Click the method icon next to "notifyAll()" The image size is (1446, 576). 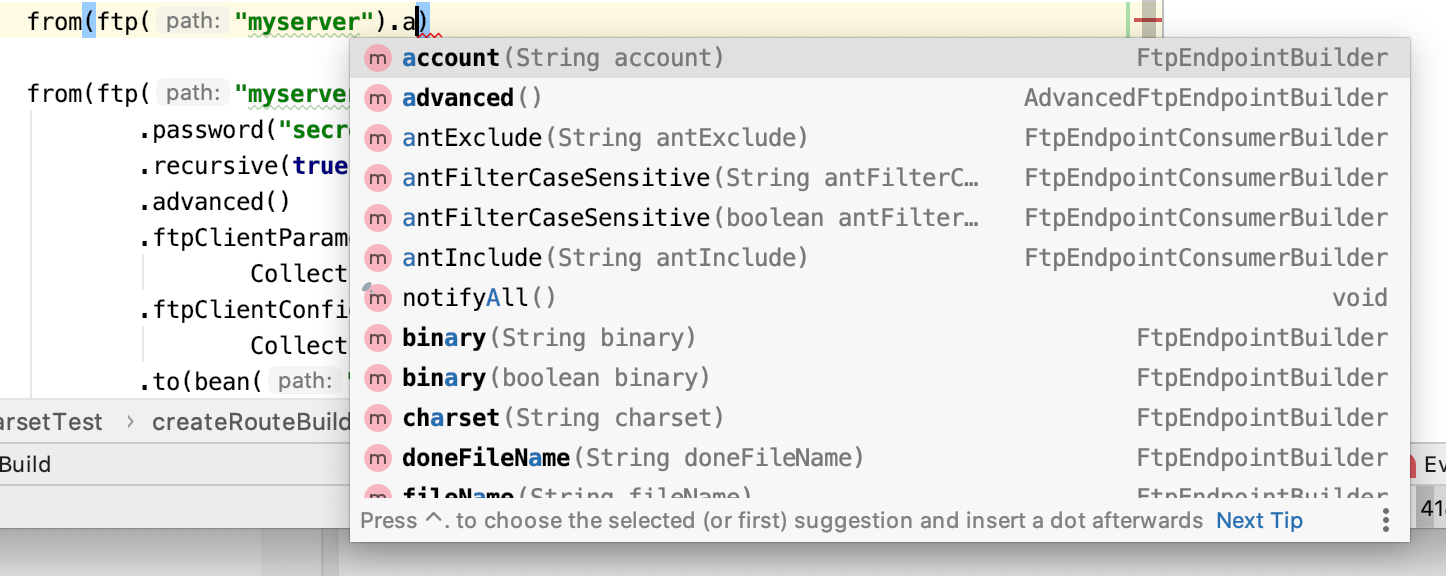(x=378, y=297)
